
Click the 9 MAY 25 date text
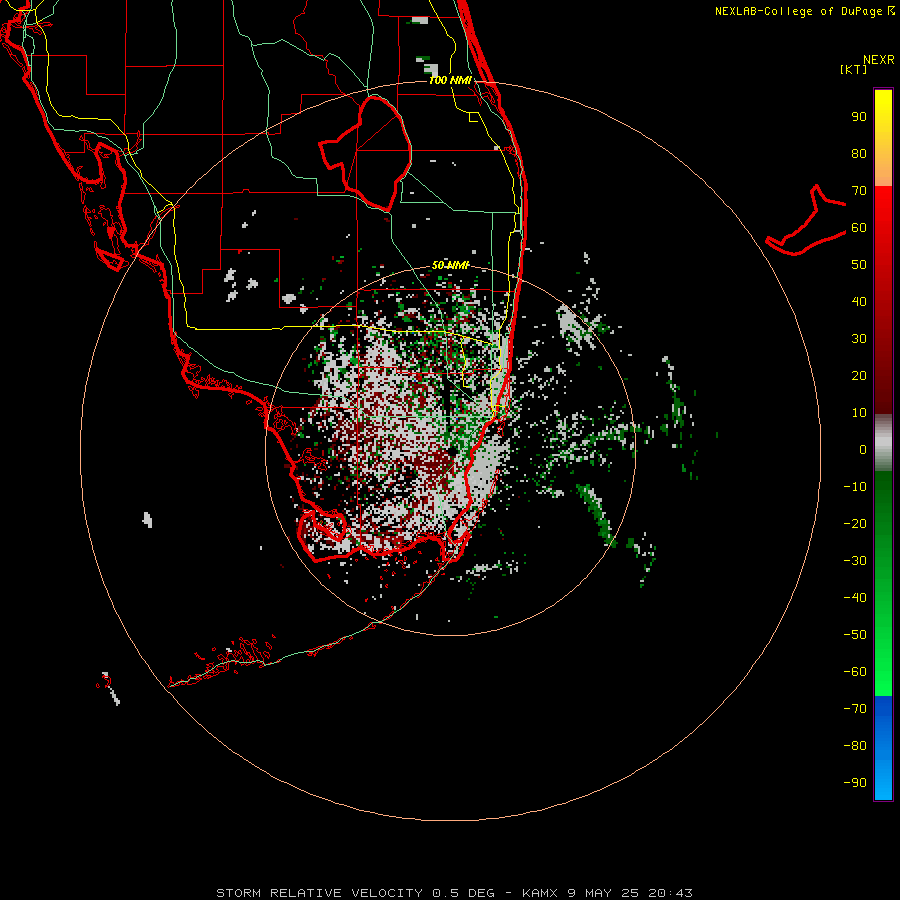(x=603, y=893)
